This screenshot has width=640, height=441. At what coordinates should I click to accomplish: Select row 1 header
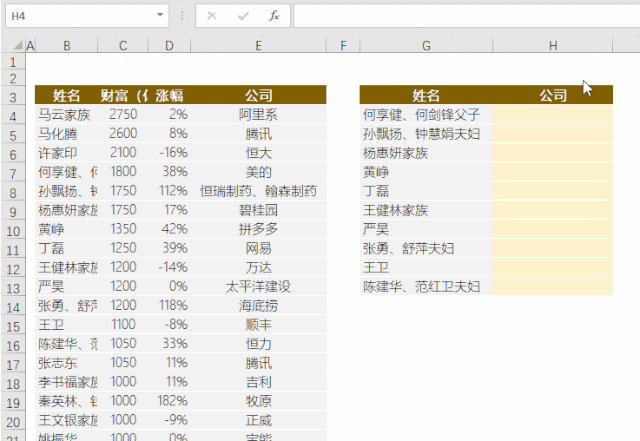tap(13, 62)
